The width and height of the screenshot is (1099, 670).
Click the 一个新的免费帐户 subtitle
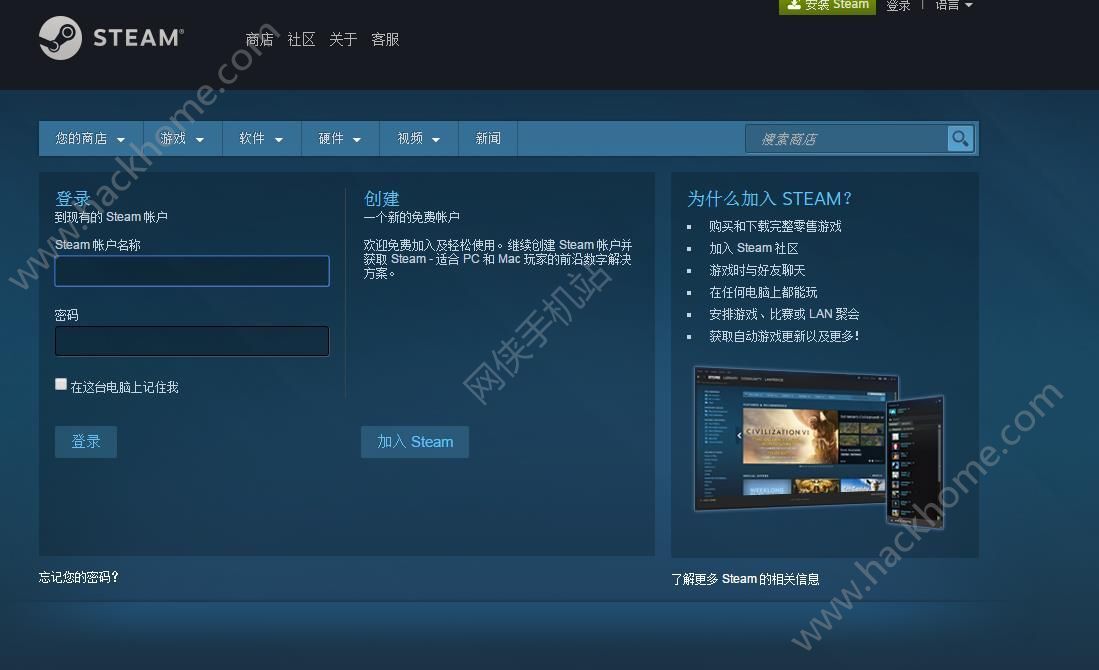411,217
